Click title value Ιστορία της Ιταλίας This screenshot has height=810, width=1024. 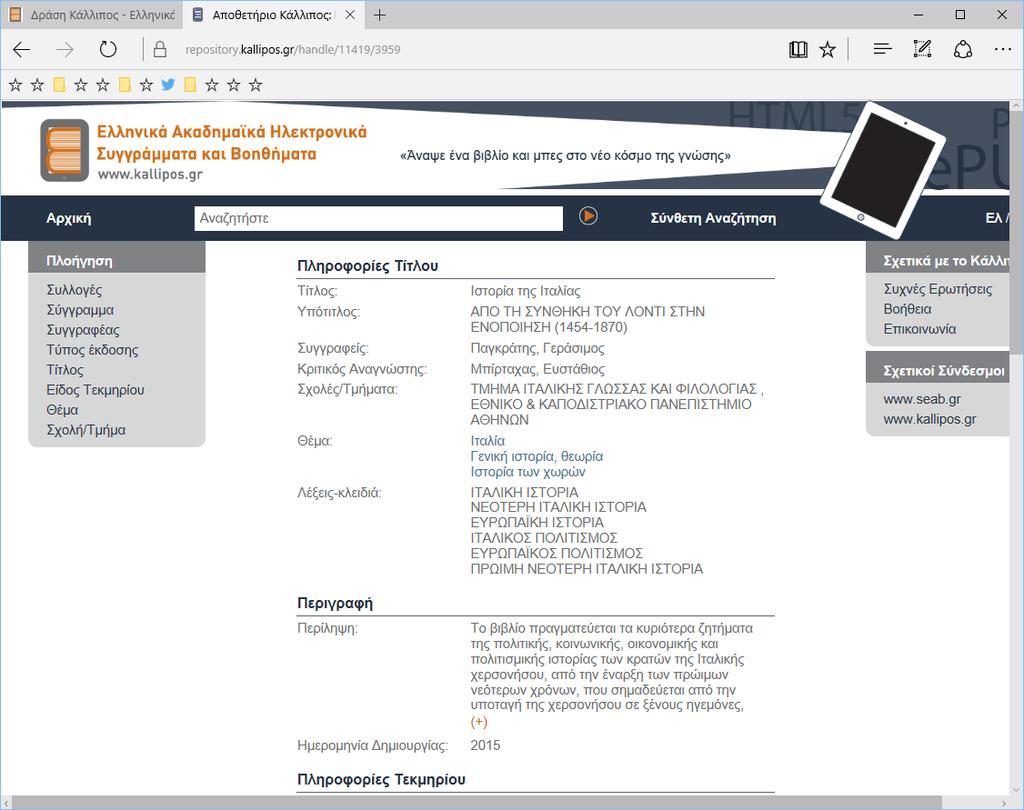coord(525,291)
